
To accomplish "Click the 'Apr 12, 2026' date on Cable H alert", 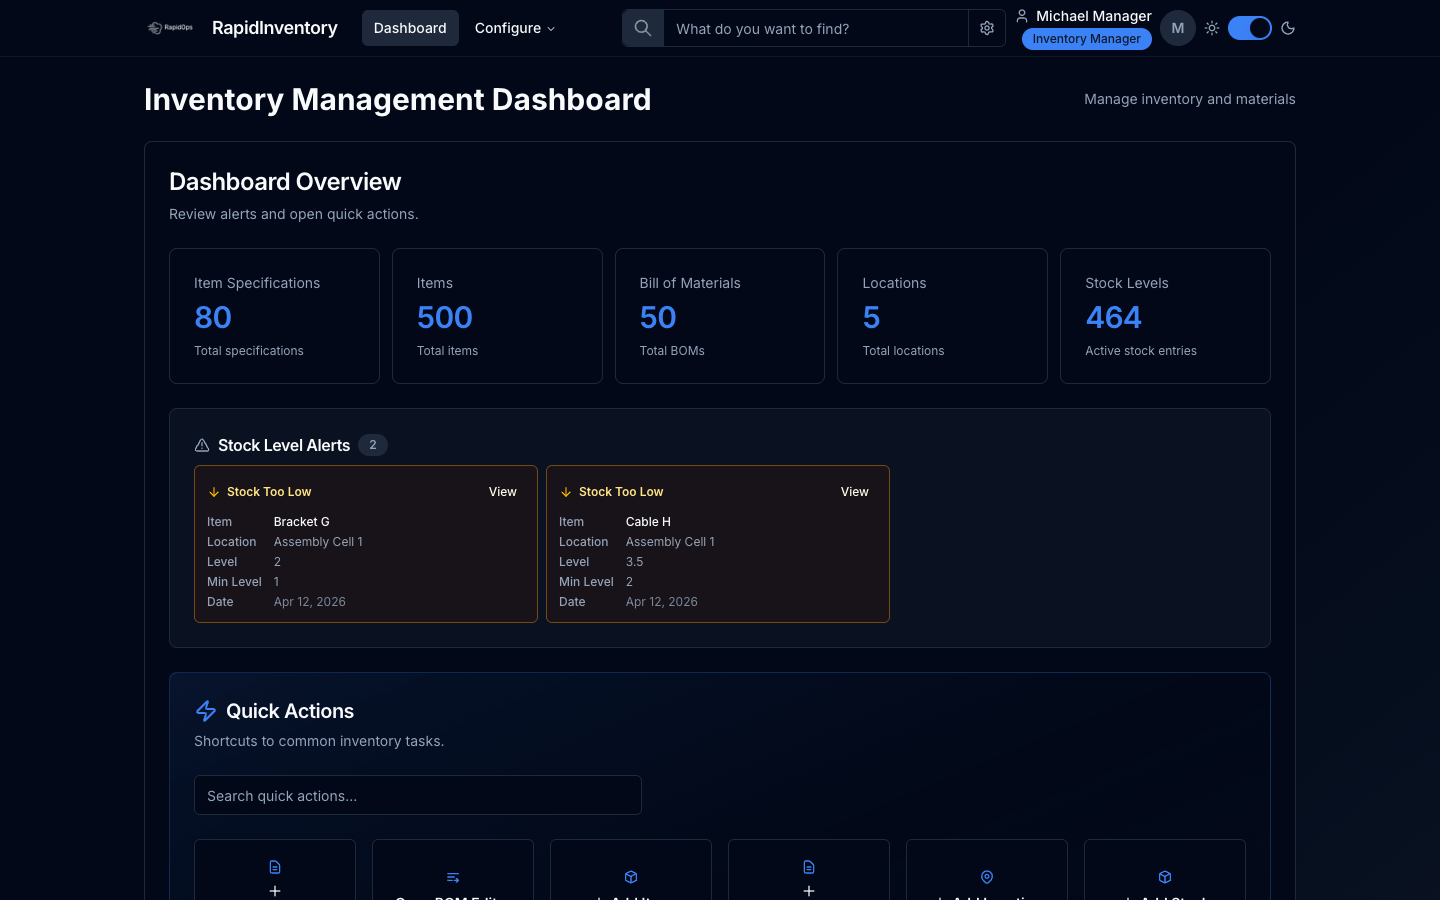I will pos(662,602).
